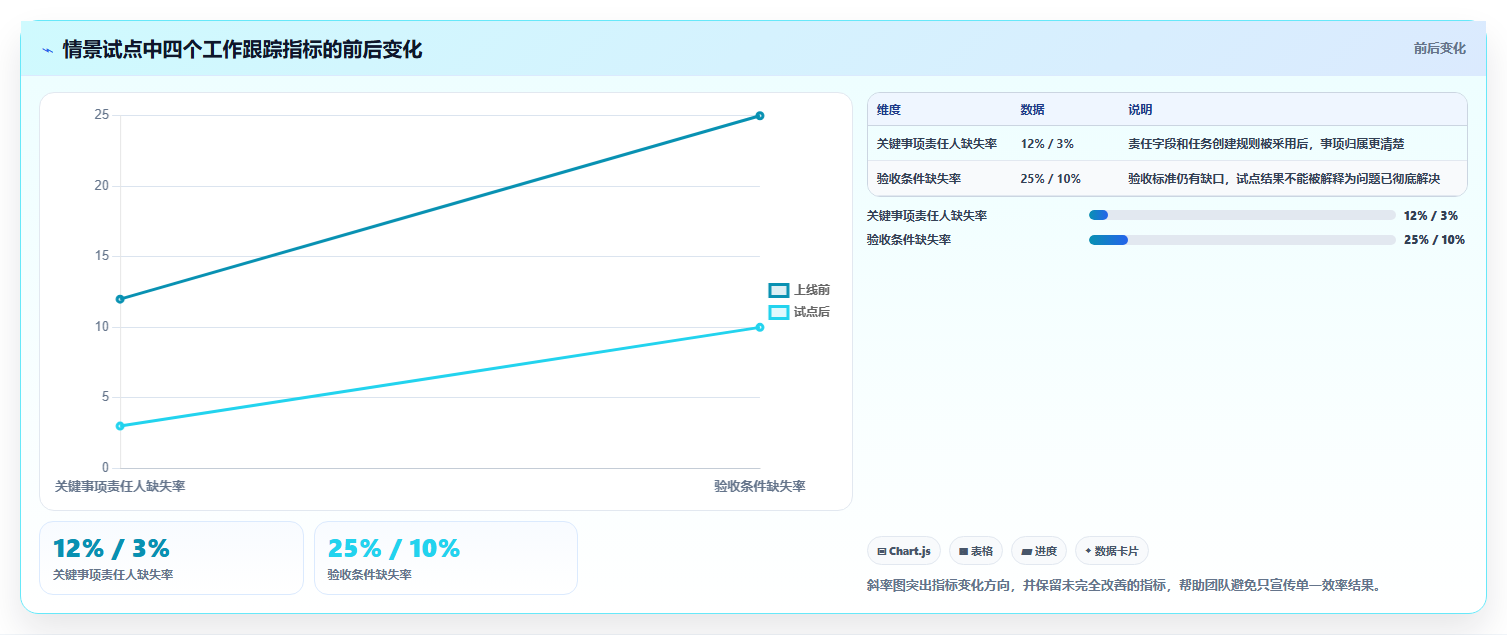
Task: Click the y-axis label 25
Action: tap(101, 115)
